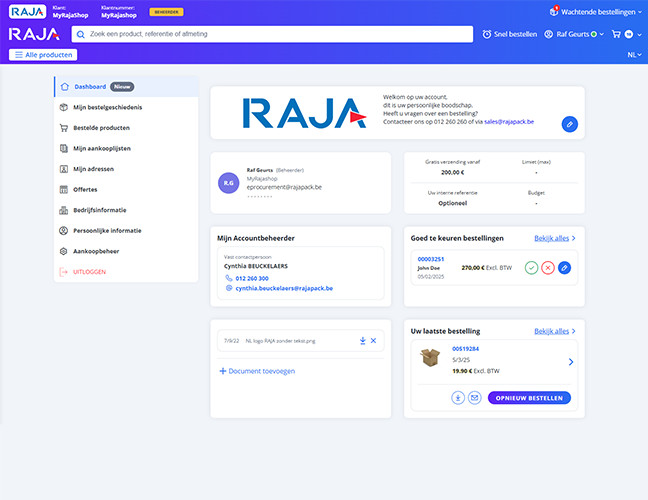Click the cardboard box order thumbnail
This screenshot has height=500, width=648.
(x=430, y=357)
